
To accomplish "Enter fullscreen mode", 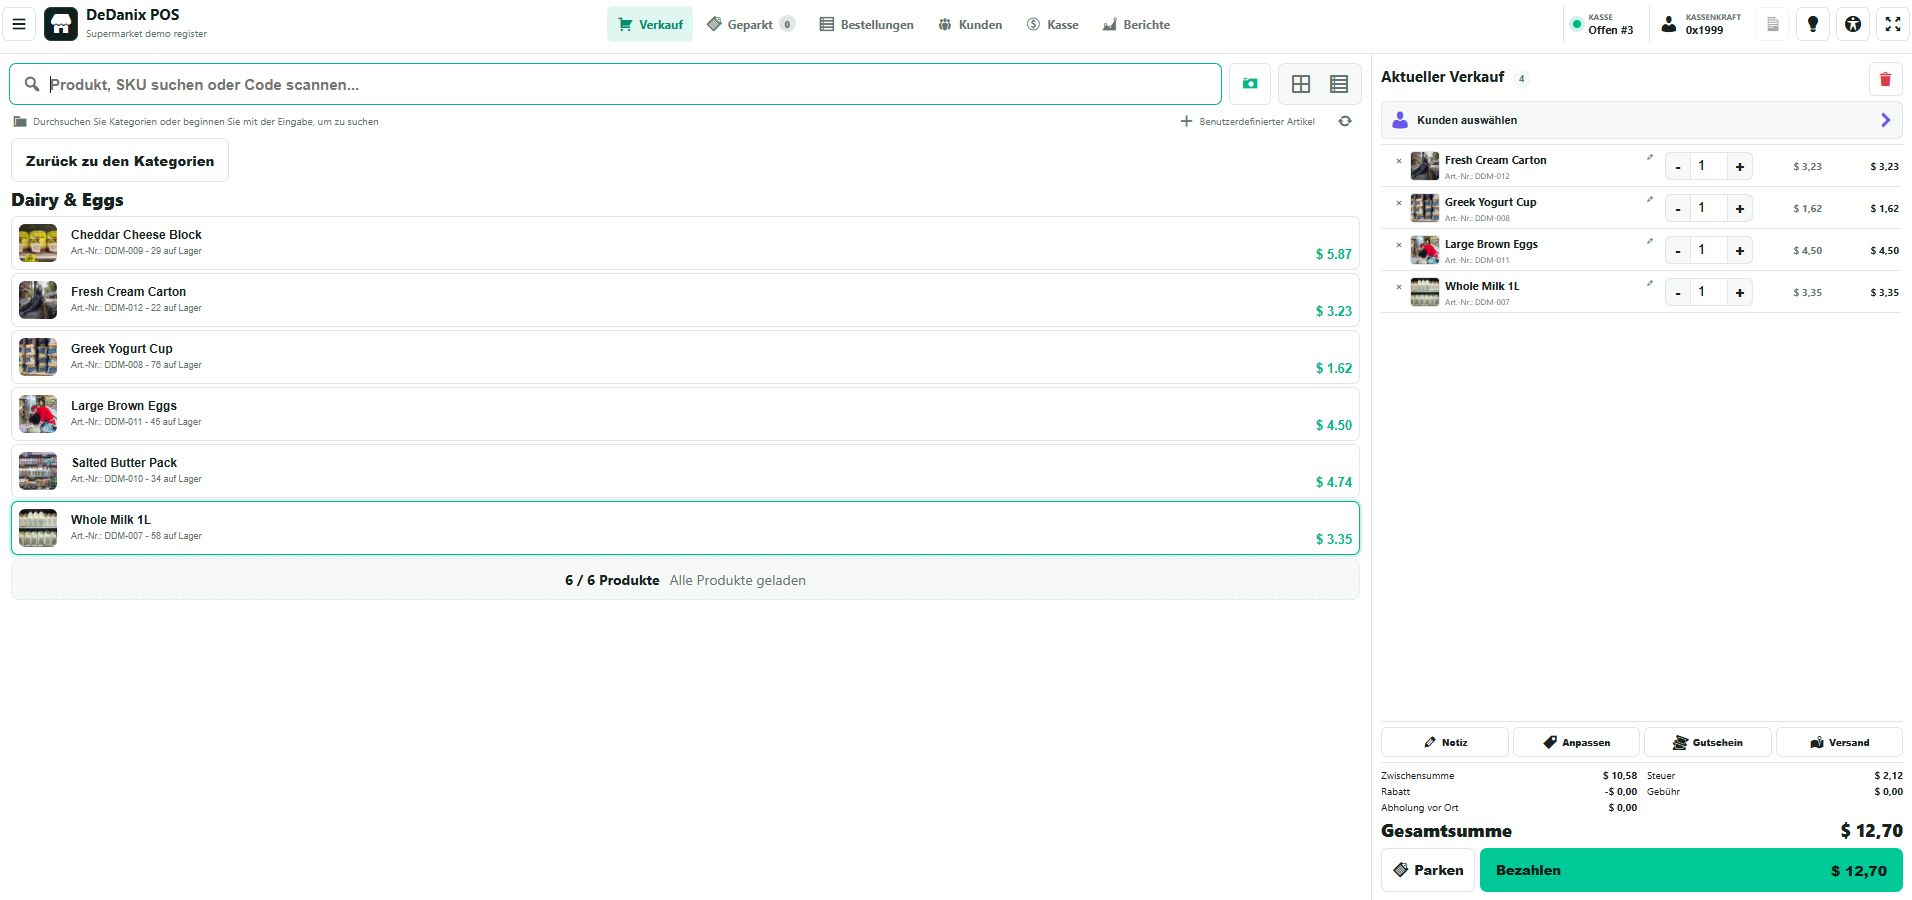I will tap(1893, 24).
